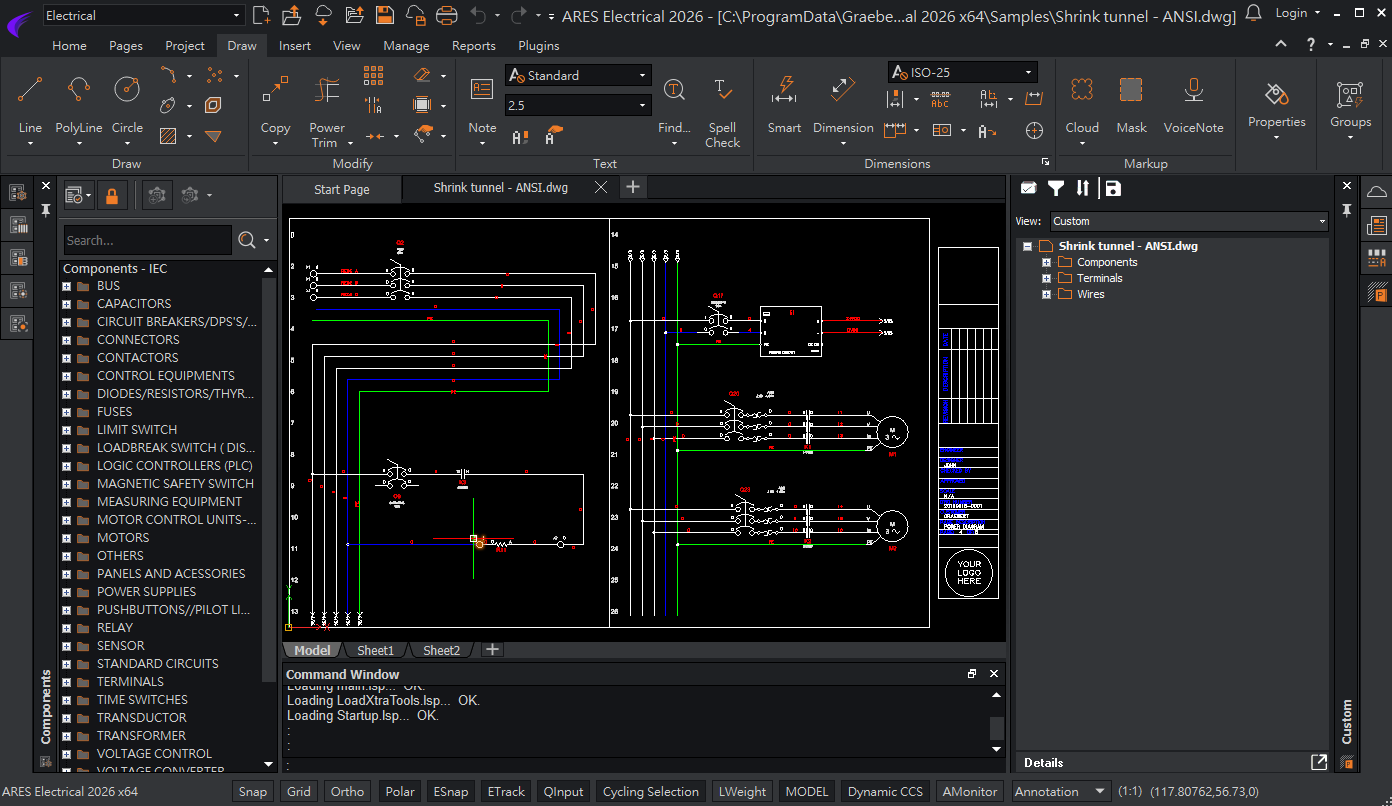The height and width of the screenshot is (806, 1392).
Task: Toggle ESnap in the status bar
Action: coord(450,791)
